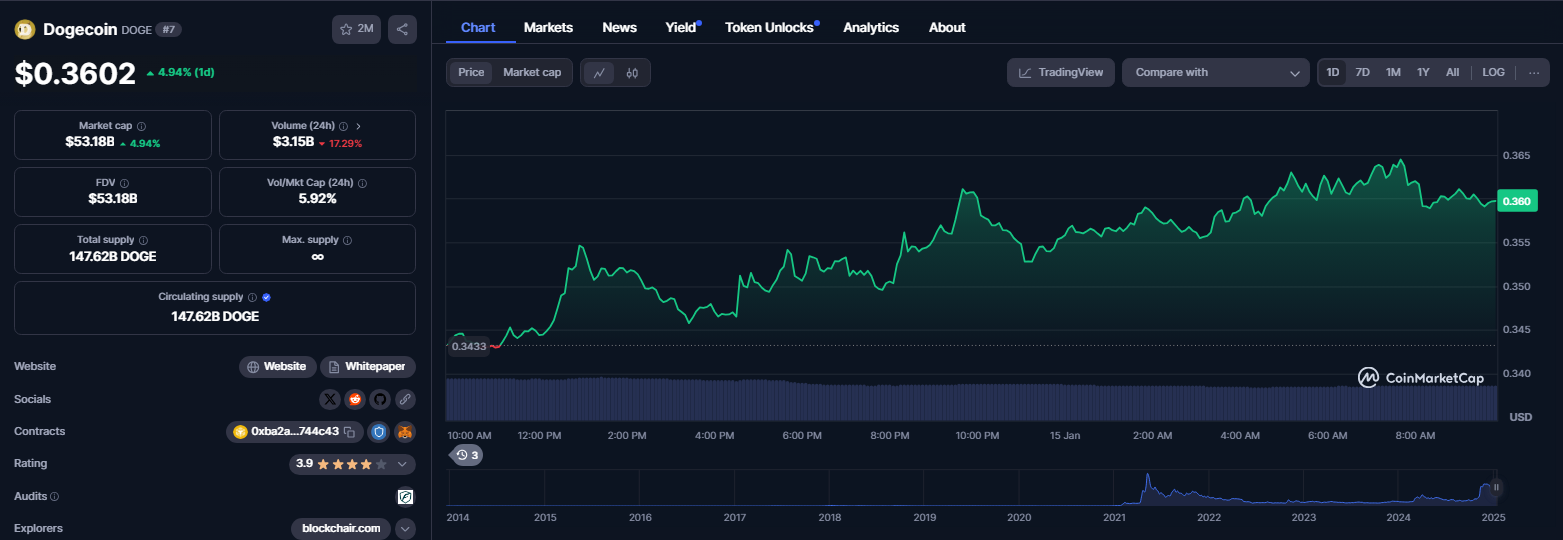Open the X (Twitter) social link
The height and width of the screenshot is (540, 1563).
330,399
